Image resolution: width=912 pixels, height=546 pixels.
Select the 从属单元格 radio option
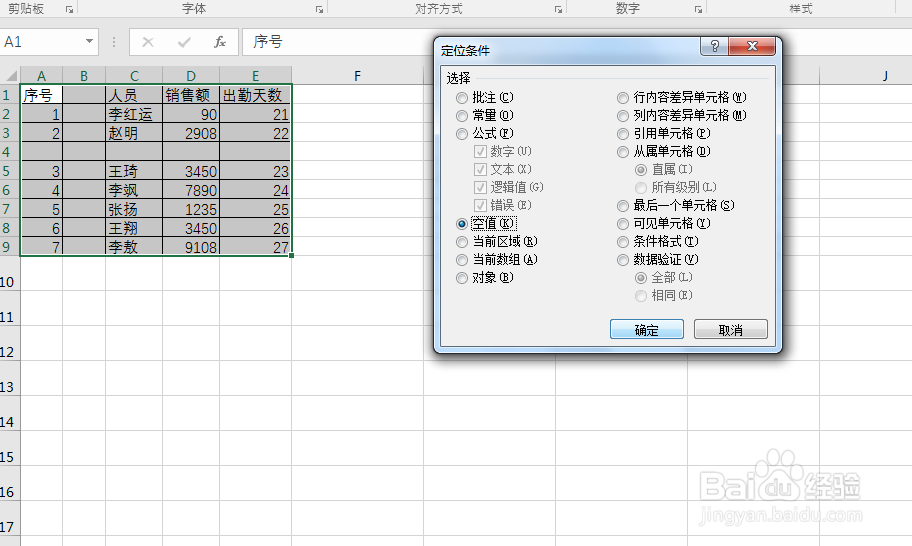coord(623,152)
